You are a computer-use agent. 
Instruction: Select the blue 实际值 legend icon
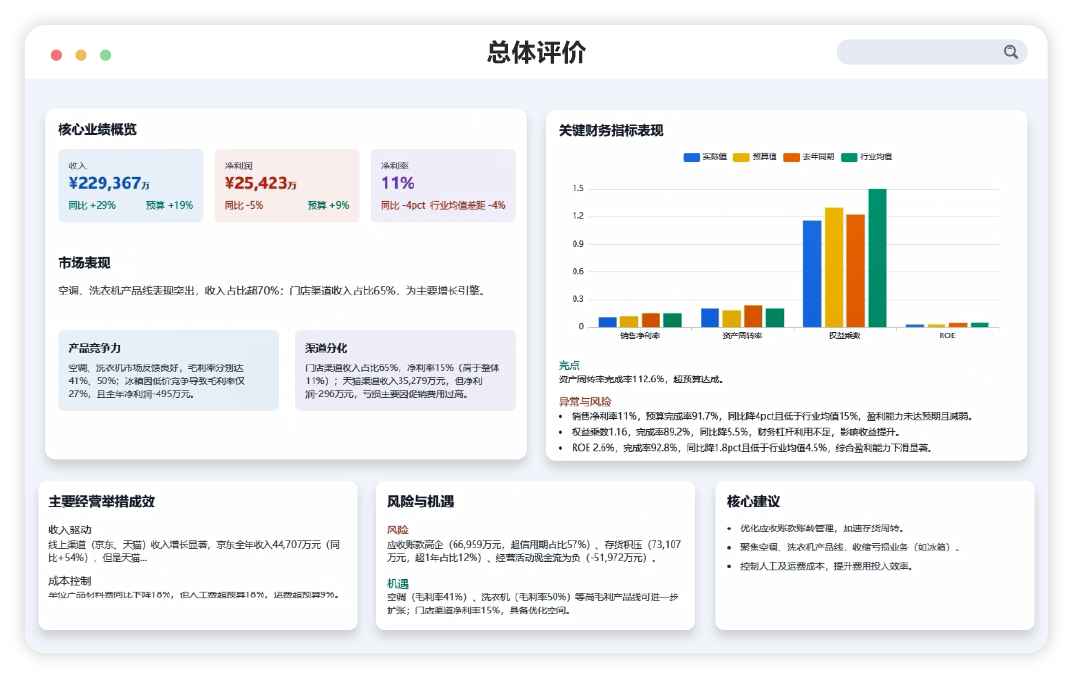(x=691, y=157)
